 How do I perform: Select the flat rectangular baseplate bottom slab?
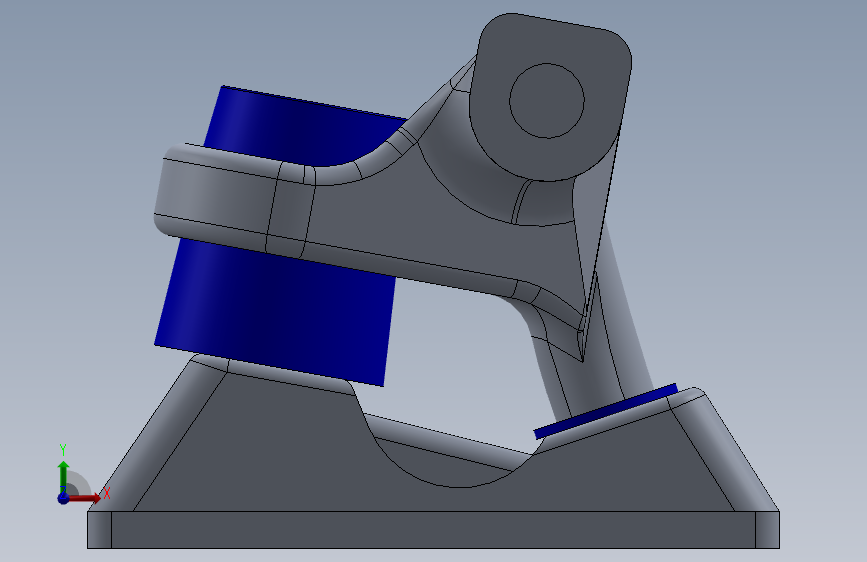coord(434,530)
